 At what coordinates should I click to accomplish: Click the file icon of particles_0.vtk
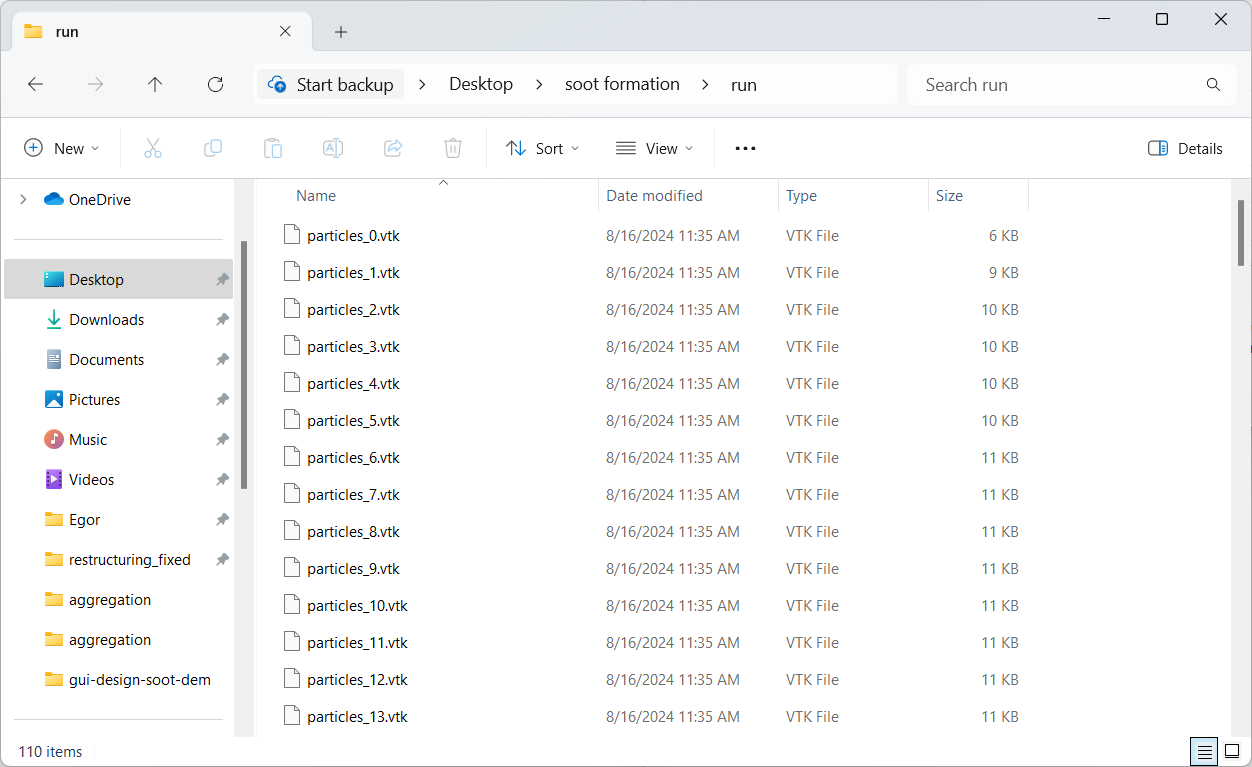click(x=292, y=235)
